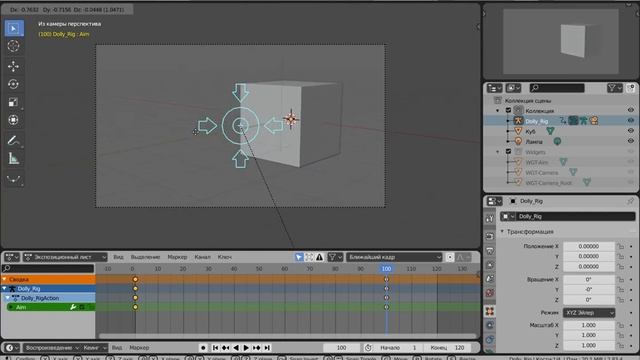This screenshot has width=640, height=360.
Task: Open the Экспозиционный лист mode dropdown
Action: point(65,257)
